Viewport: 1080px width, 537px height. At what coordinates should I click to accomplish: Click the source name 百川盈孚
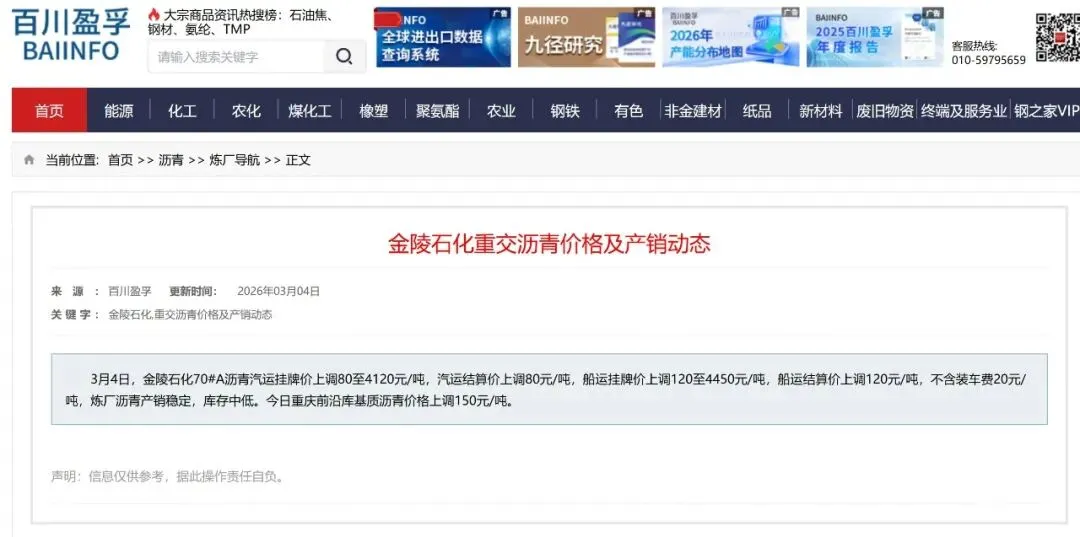[x=129, y=291]
